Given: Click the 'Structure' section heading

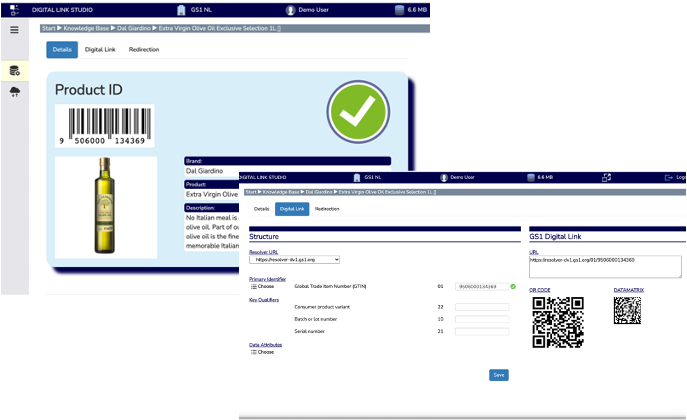Looking at the screenshot, I should pyautogui.click(x=264, y=236).
